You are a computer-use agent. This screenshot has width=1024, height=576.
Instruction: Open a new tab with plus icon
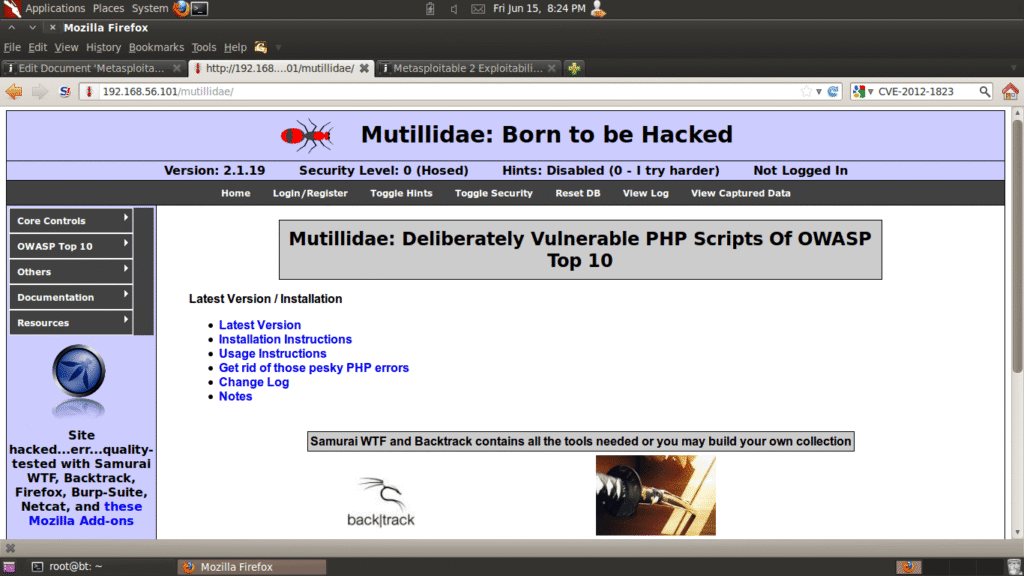click(574, 68)
